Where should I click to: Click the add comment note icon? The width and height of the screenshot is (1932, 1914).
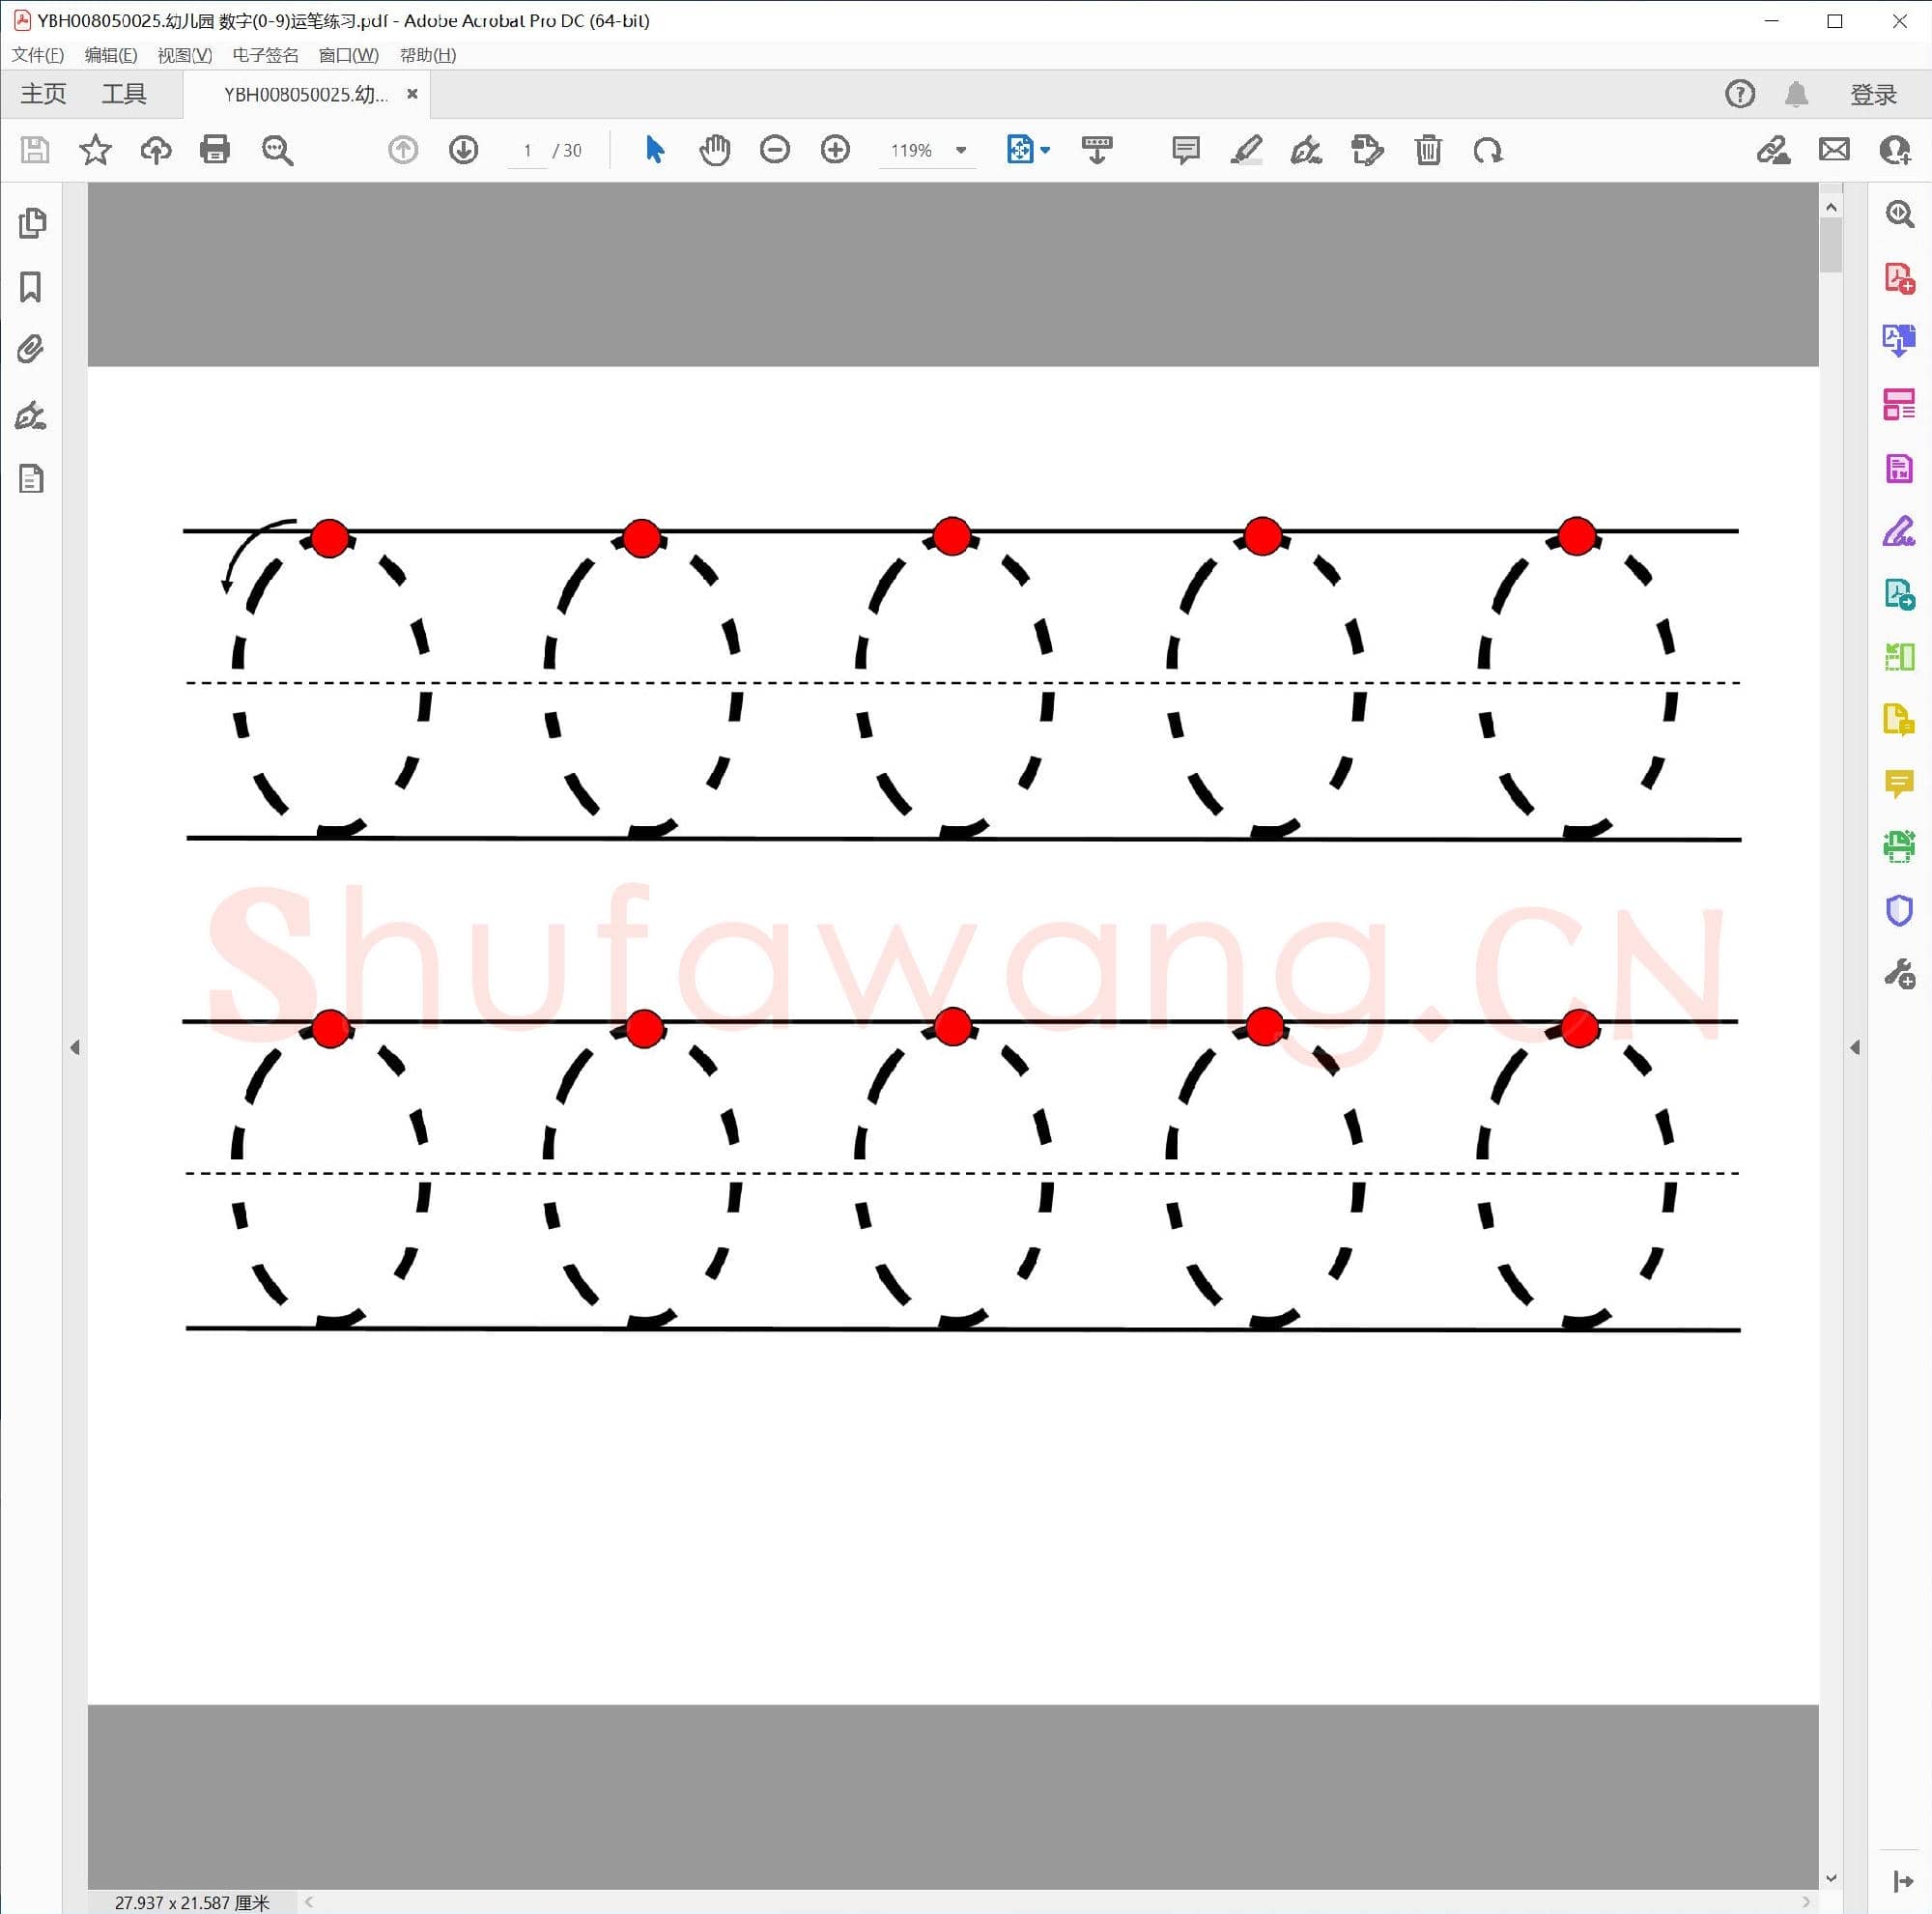pos(1185,150)
